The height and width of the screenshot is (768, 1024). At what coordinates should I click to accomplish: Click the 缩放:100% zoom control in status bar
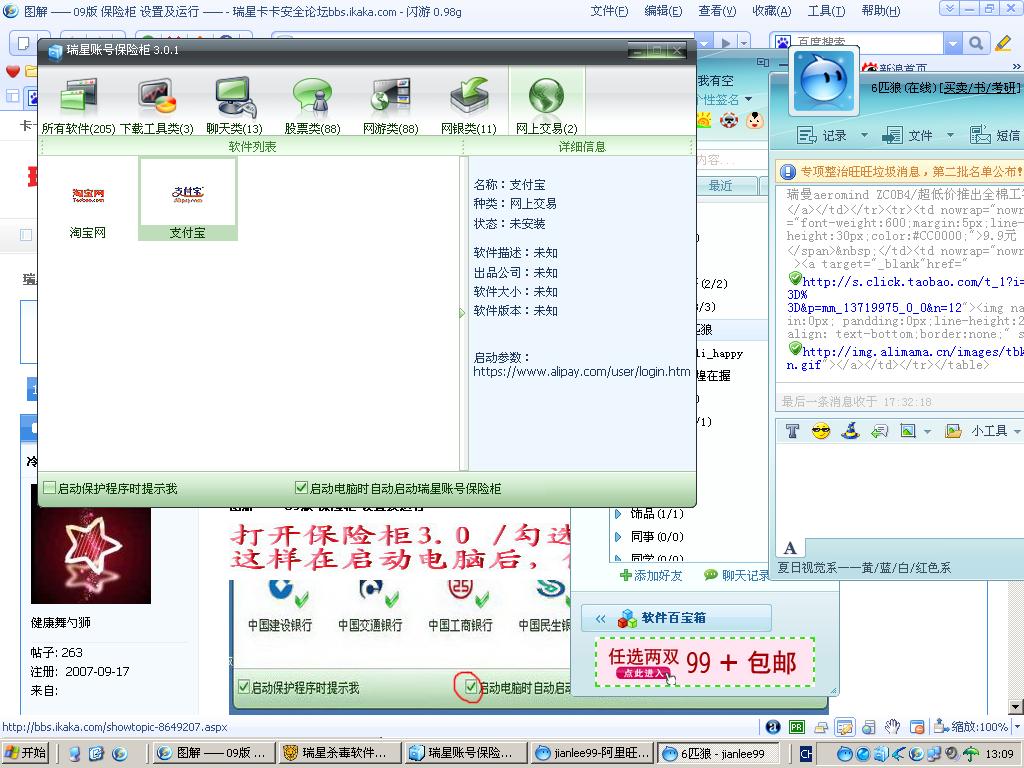[x=978, y=726]
